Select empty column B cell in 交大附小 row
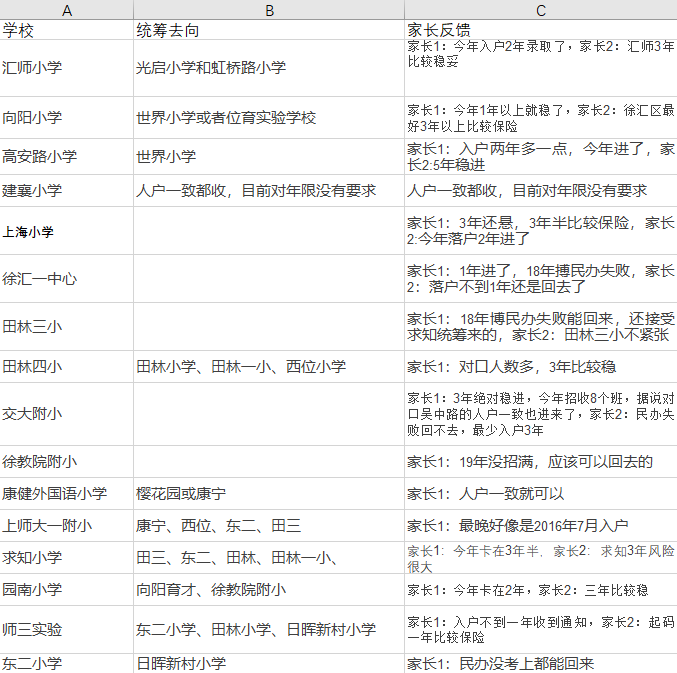This screenshot has width=677, height=673. pos(269,414)
